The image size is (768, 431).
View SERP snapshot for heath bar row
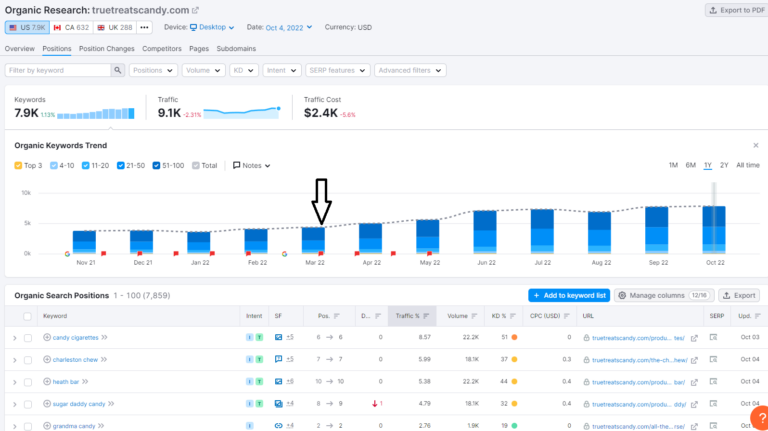click(x=714, y=382)
